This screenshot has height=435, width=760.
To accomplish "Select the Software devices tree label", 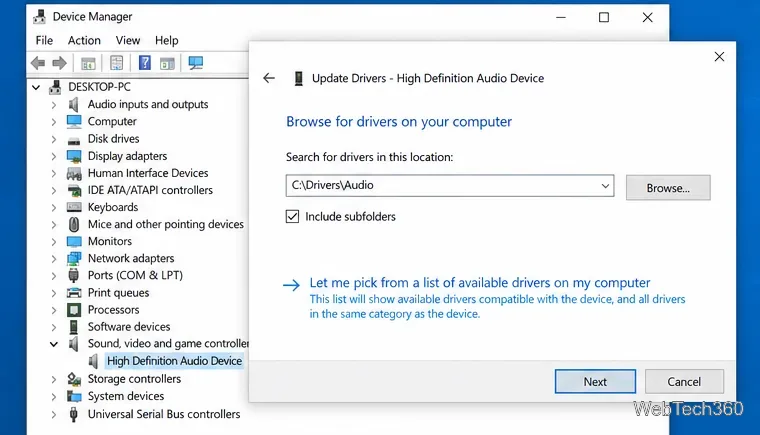I will (x=129, y=327).
